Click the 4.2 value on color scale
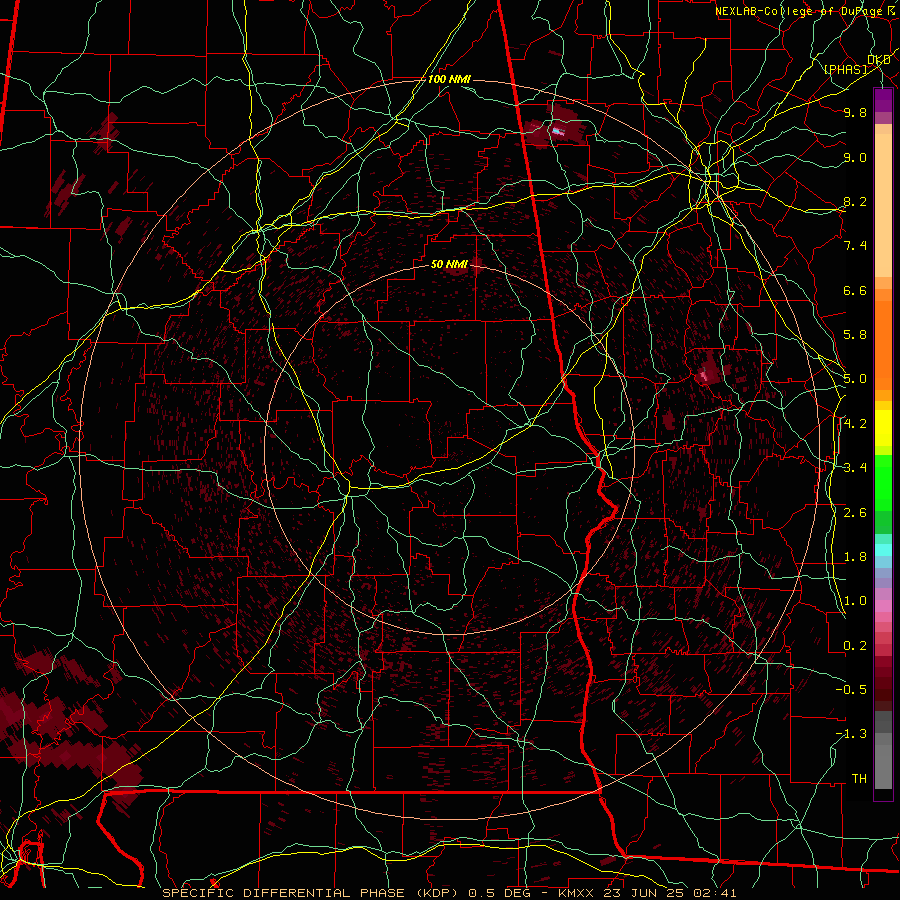This screenshot has width=900, height=900. point(855,424)
